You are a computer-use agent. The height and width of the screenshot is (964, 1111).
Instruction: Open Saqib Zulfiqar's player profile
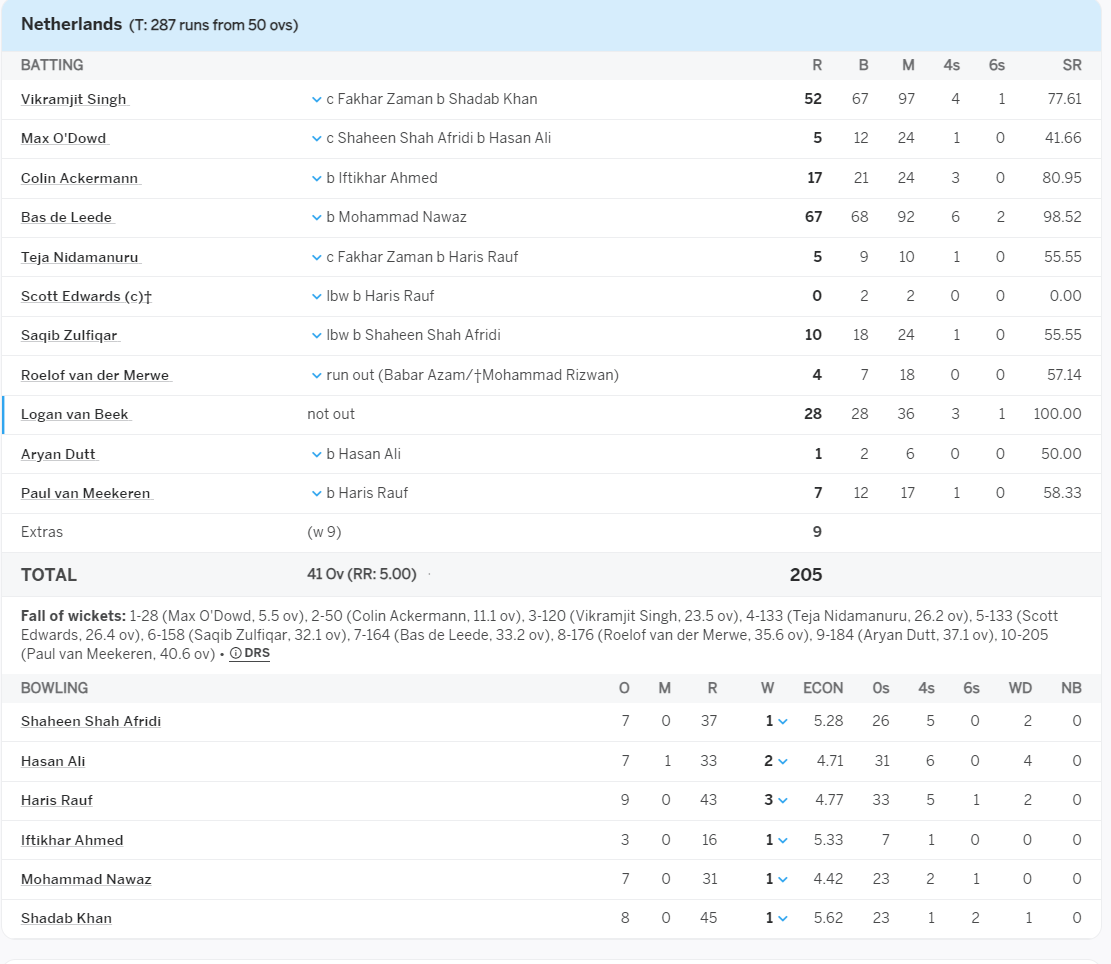(x=70, y=335)
